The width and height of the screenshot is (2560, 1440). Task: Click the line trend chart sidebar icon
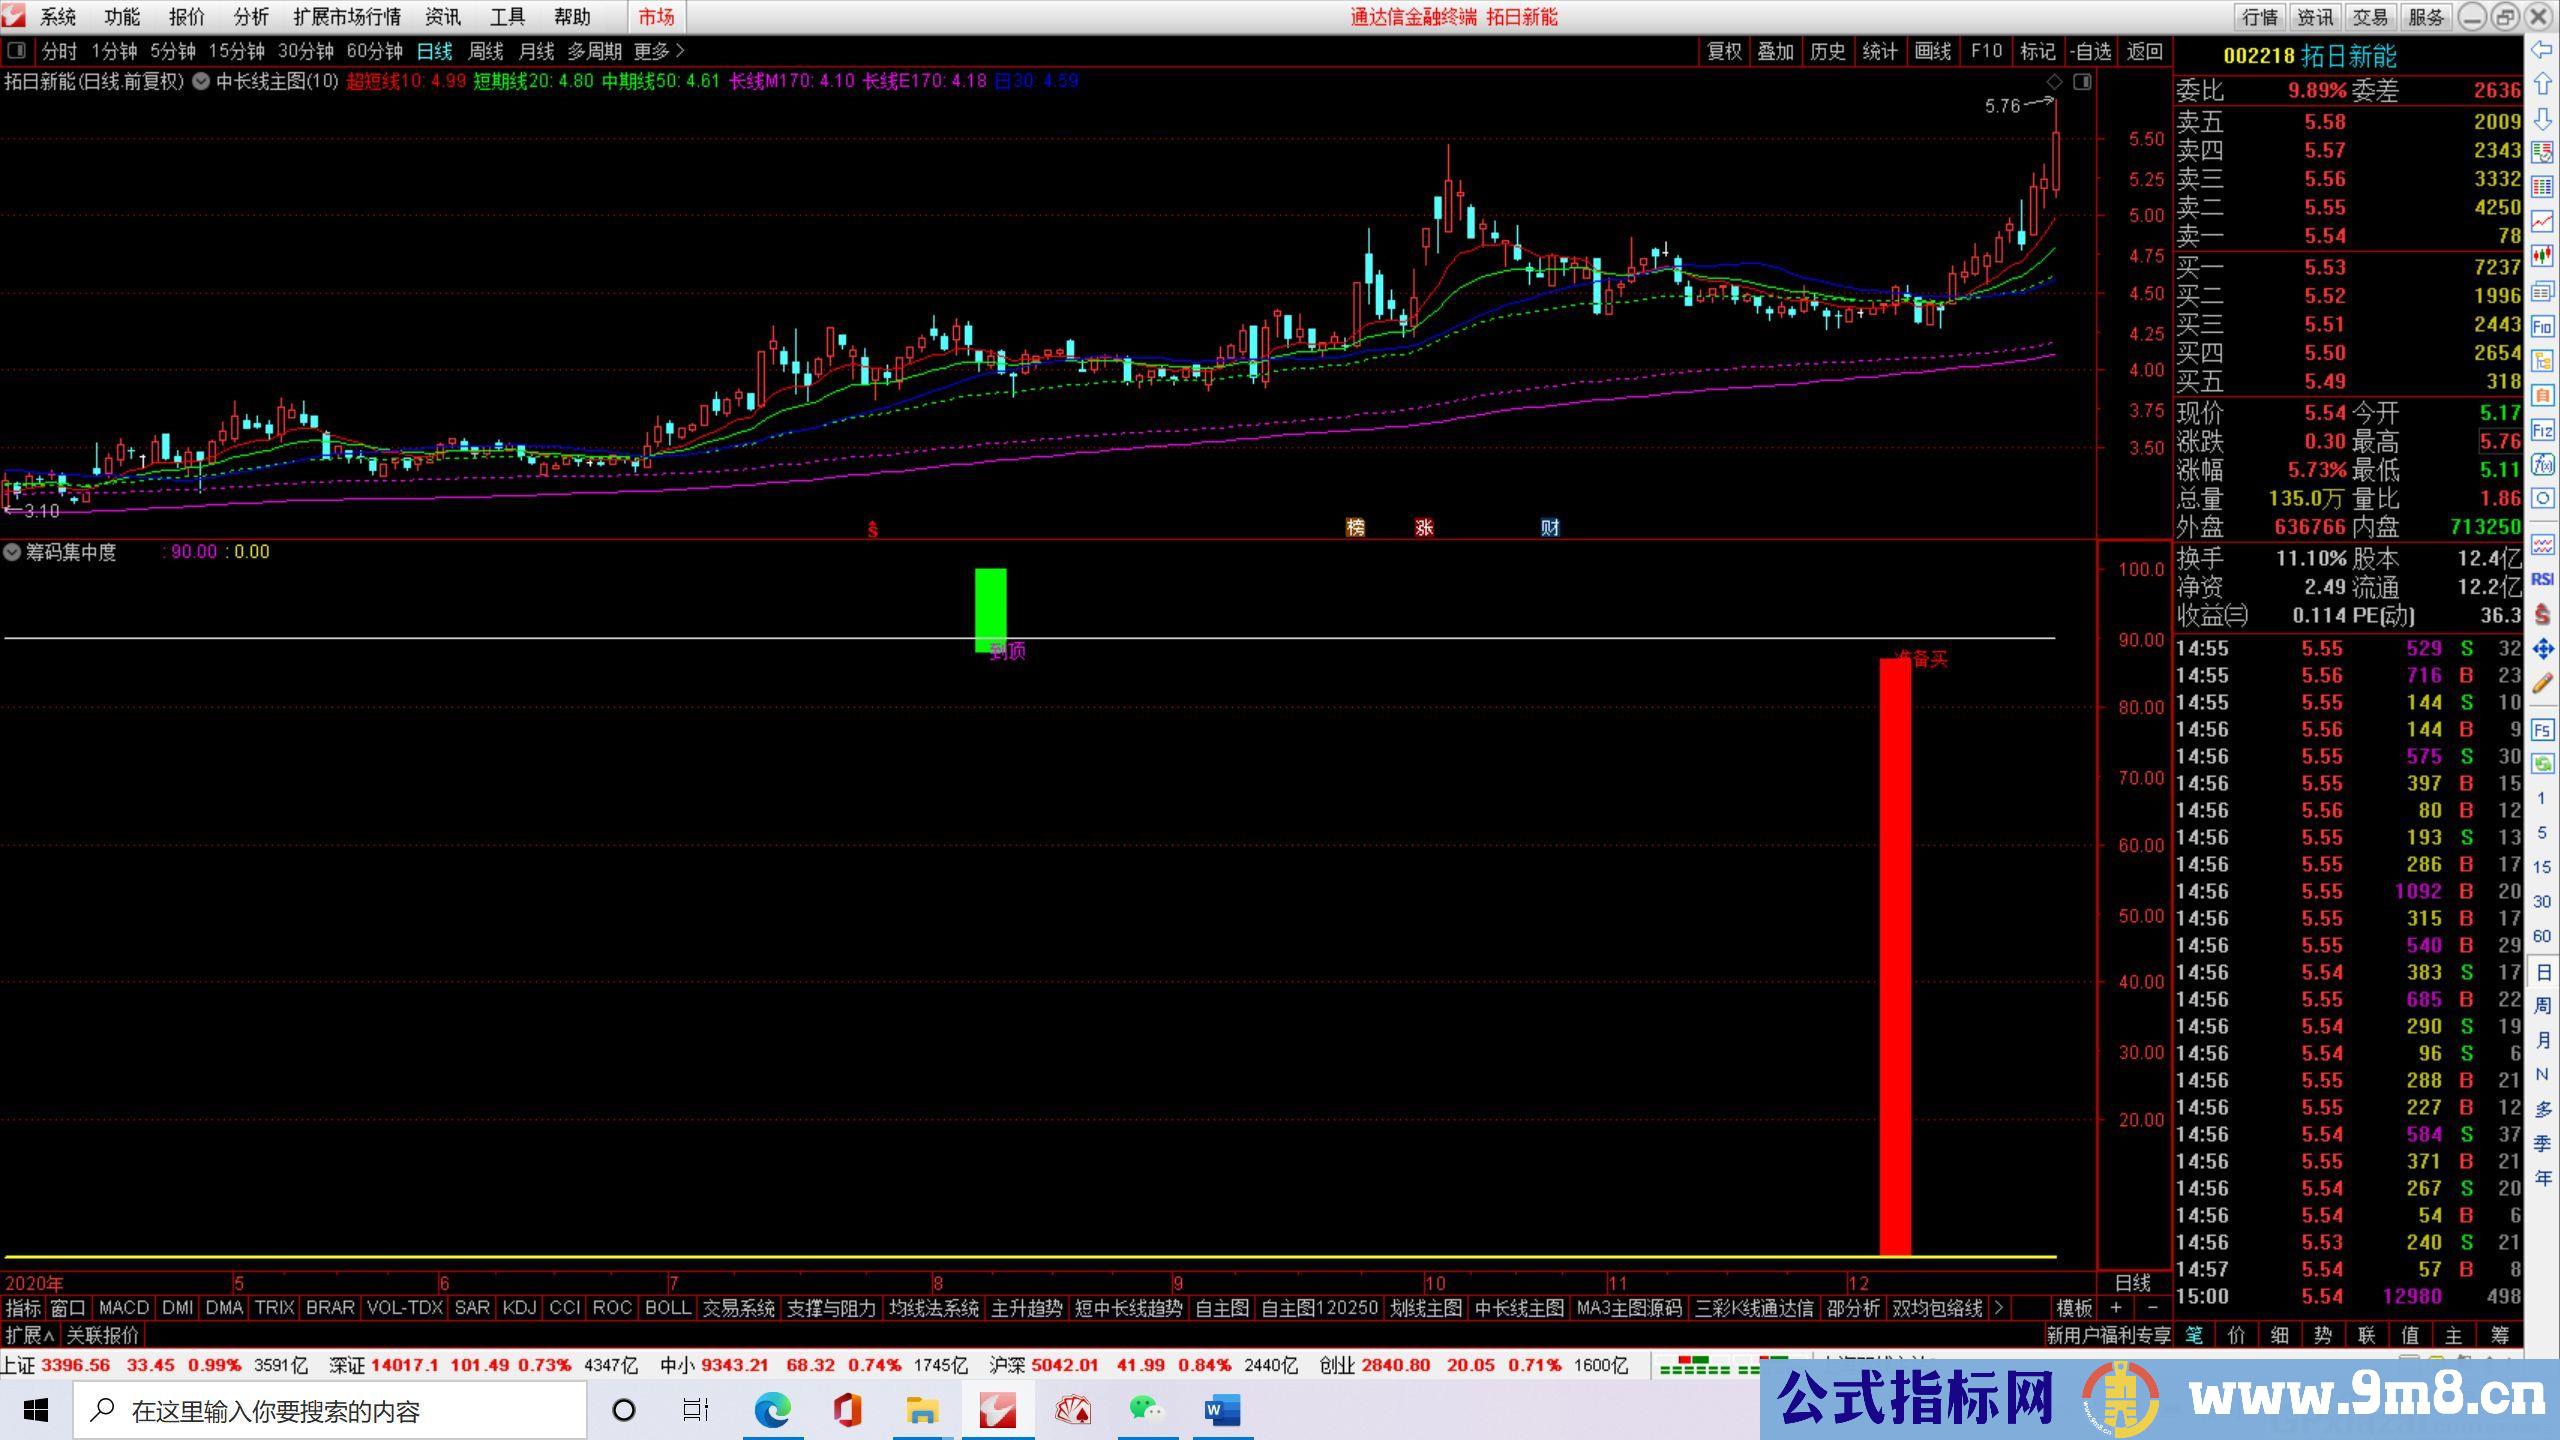pyautogui.click(x=2542, y=220)
